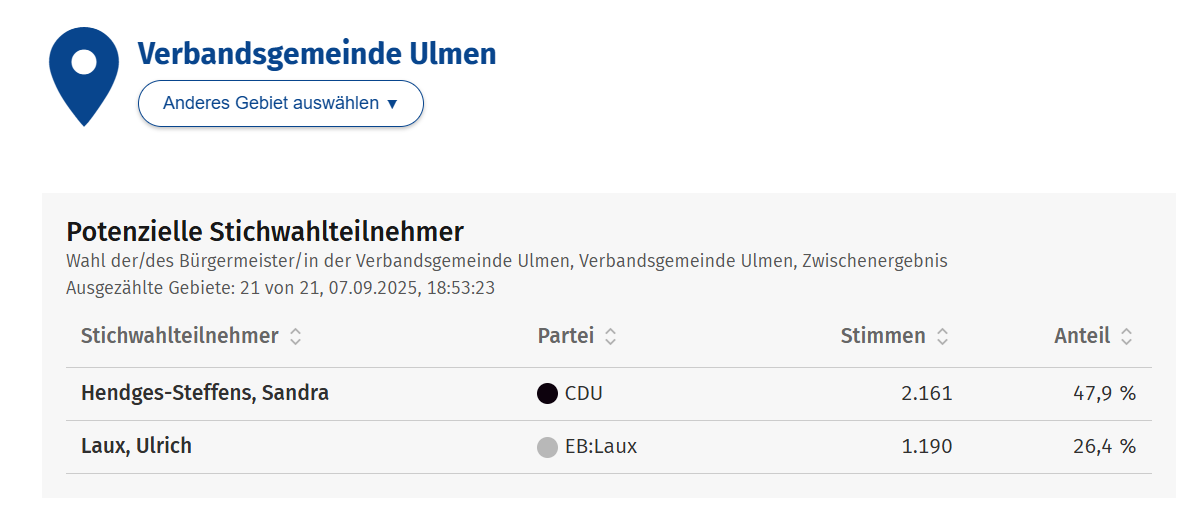This screenshot has height=516, width=1190.
Task: Click the Stichwahlteilnehmer column header text
Action: (179, 336)
